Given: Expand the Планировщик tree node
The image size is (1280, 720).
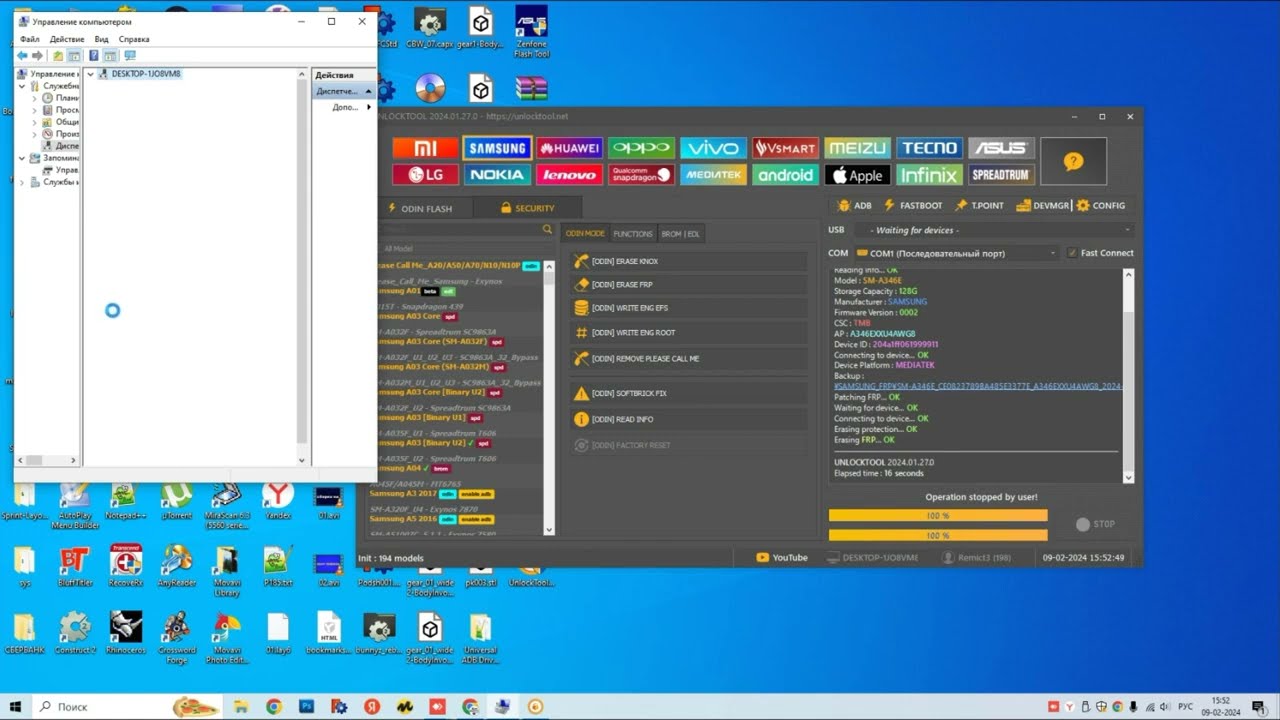Looking at the screenshot, I should click(35, 98).
